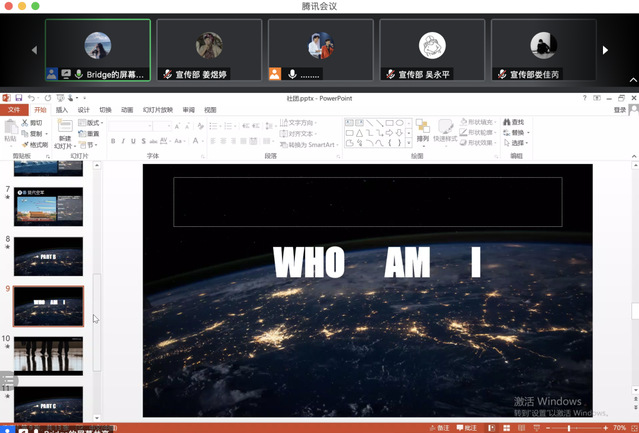Expand the Layout (版式) dropdown
The width and height of the screenshot is (639, 433).
point(94,122)
